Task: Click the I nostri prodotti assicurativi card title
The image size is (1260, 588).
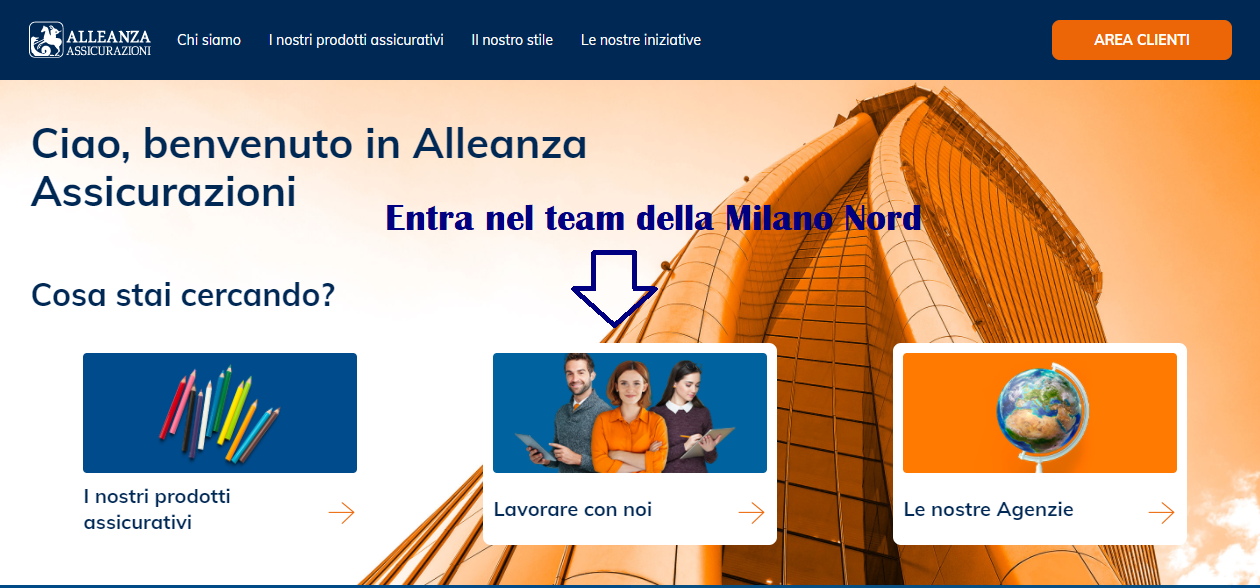Action: (x=157, y=509)
